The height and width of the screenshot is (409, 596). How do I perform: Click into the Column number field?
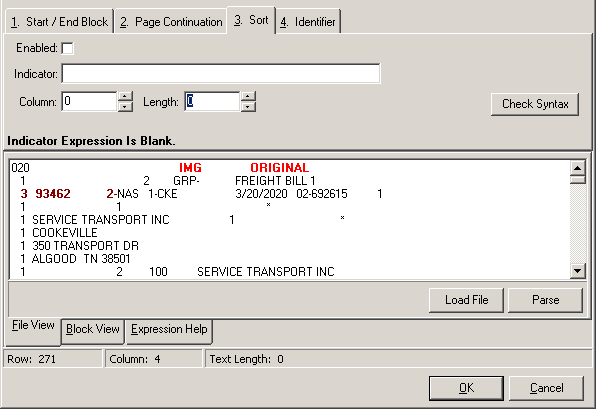tap(90, 101)
